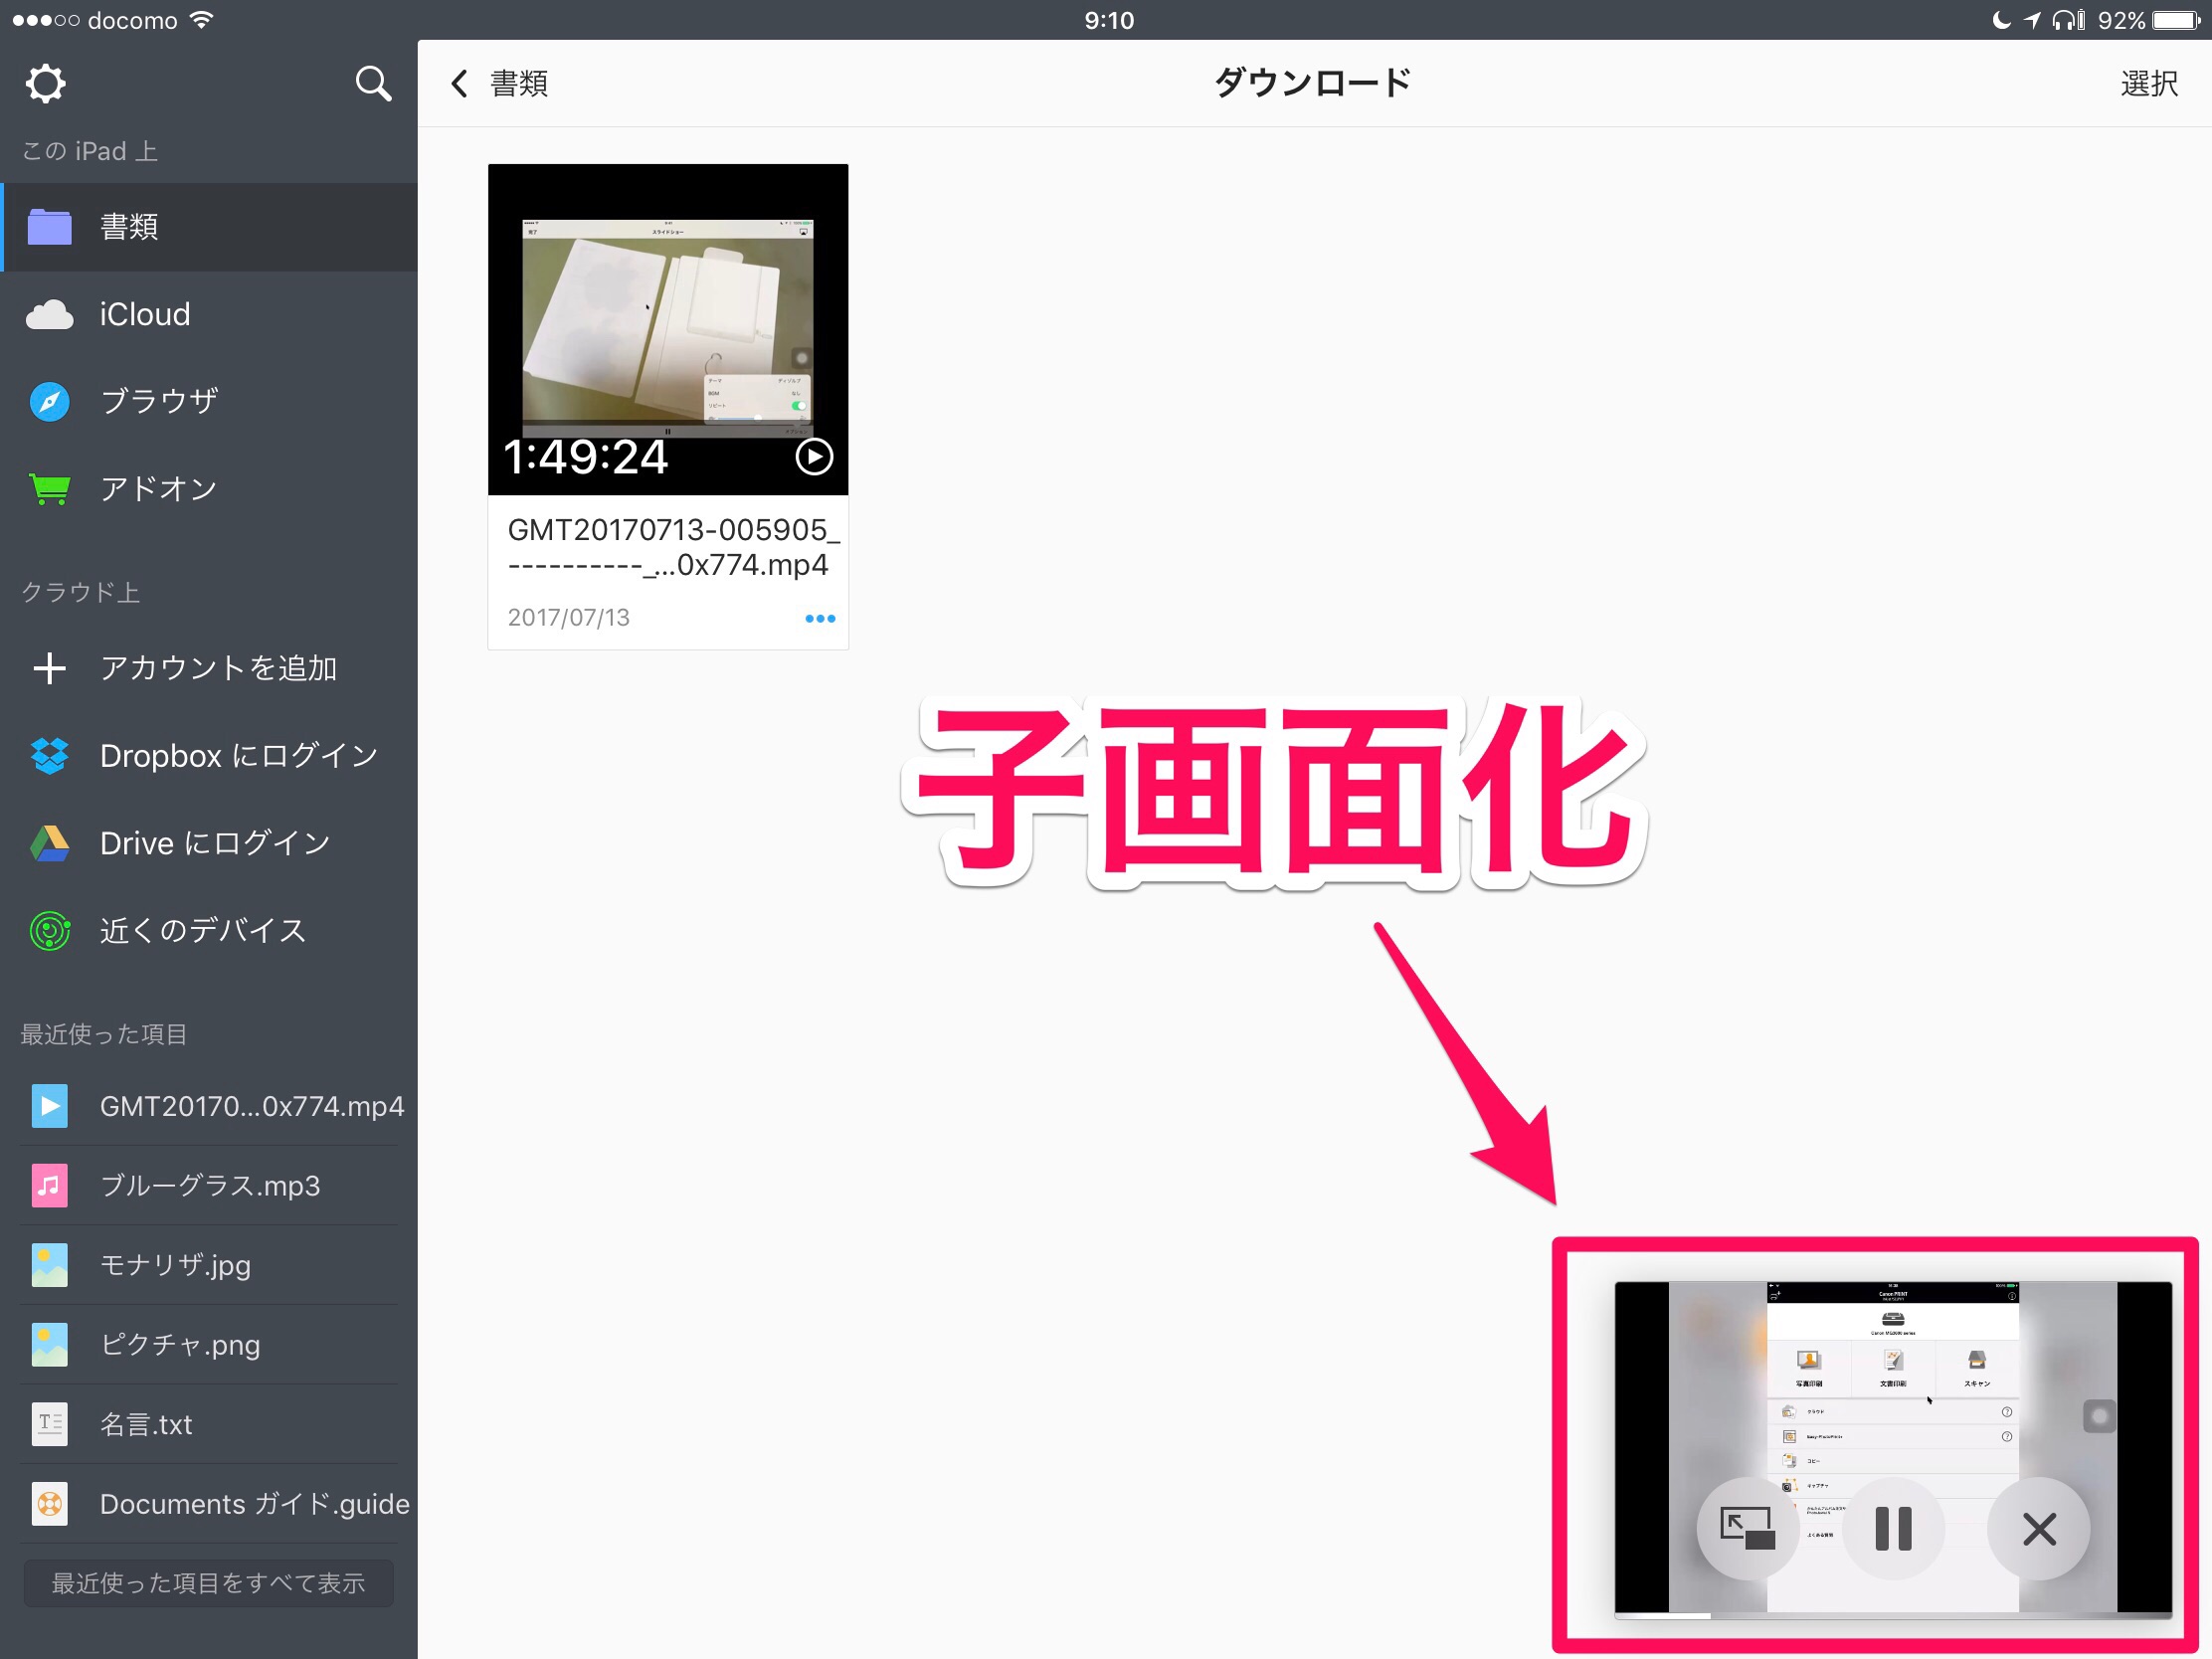Open the GMT20170713 video thumbnail
2212x1659 pixels.
[667, 330]
